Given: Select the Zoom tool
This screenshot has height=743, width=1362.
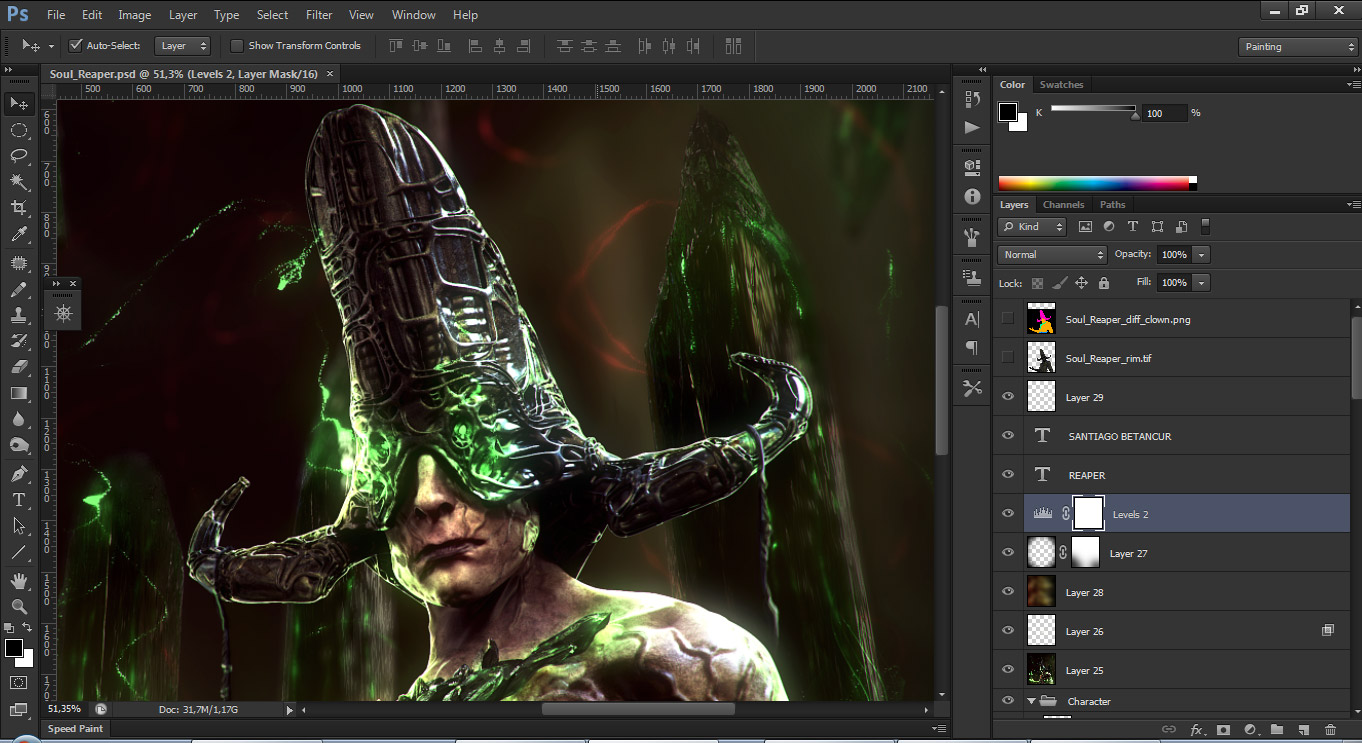Looking at the screenshot, I should (x=19, y=606).
